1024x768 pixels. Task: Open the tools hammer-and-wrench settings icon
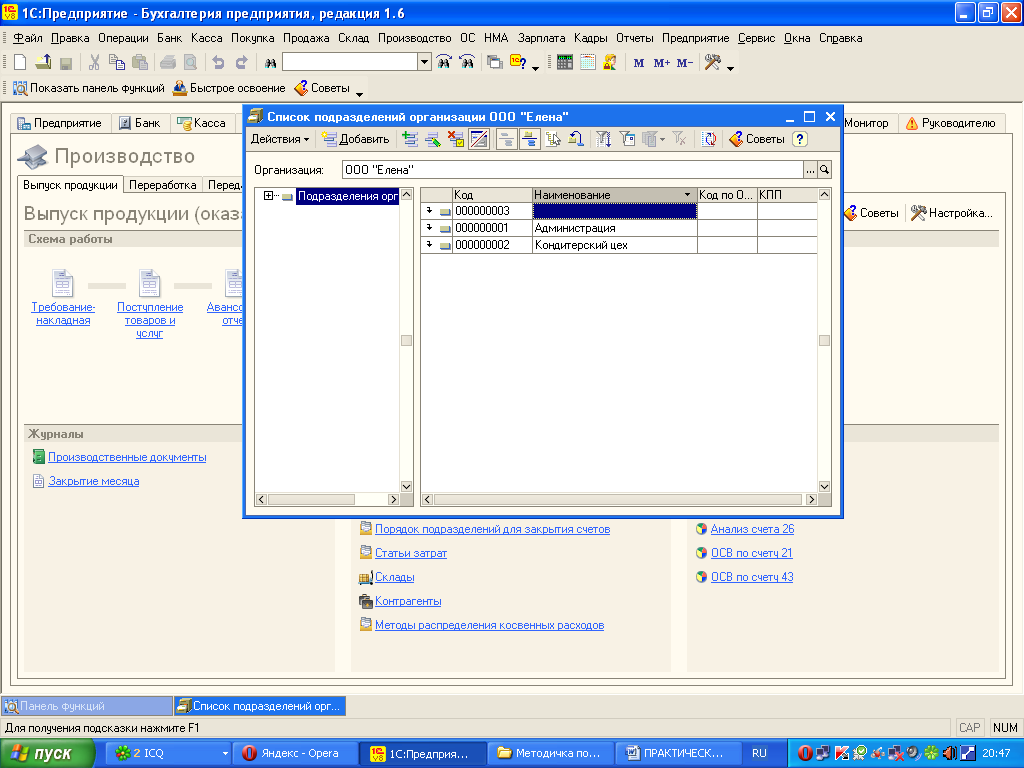pyautogui.click(x=712, y=63)
